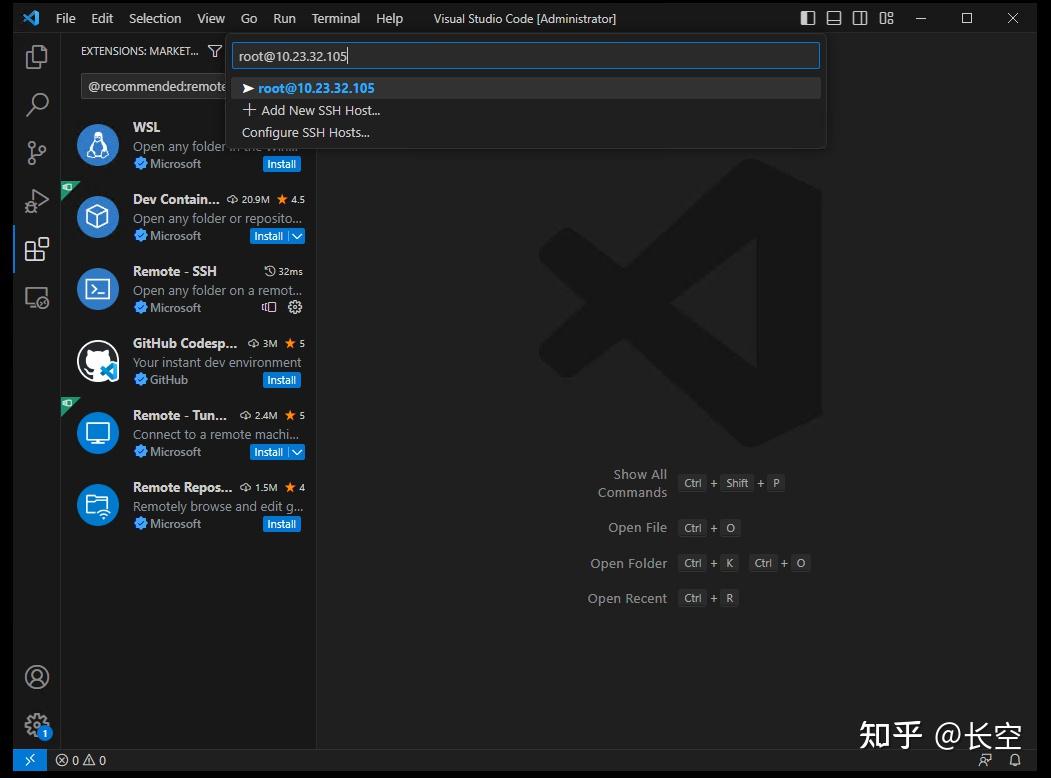1051x780 pixels.
Task: Open Source Control view
Action: tap(36, 152)
